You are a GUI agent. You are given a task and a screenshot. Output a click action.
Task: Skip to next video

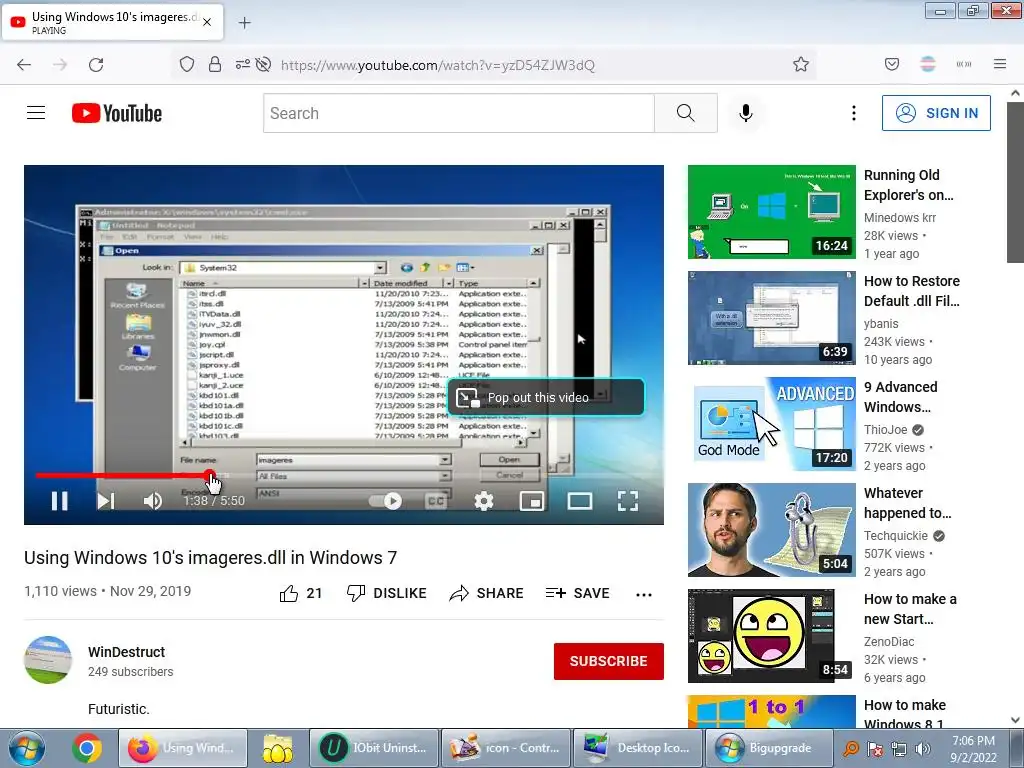[x=106, y=501]
